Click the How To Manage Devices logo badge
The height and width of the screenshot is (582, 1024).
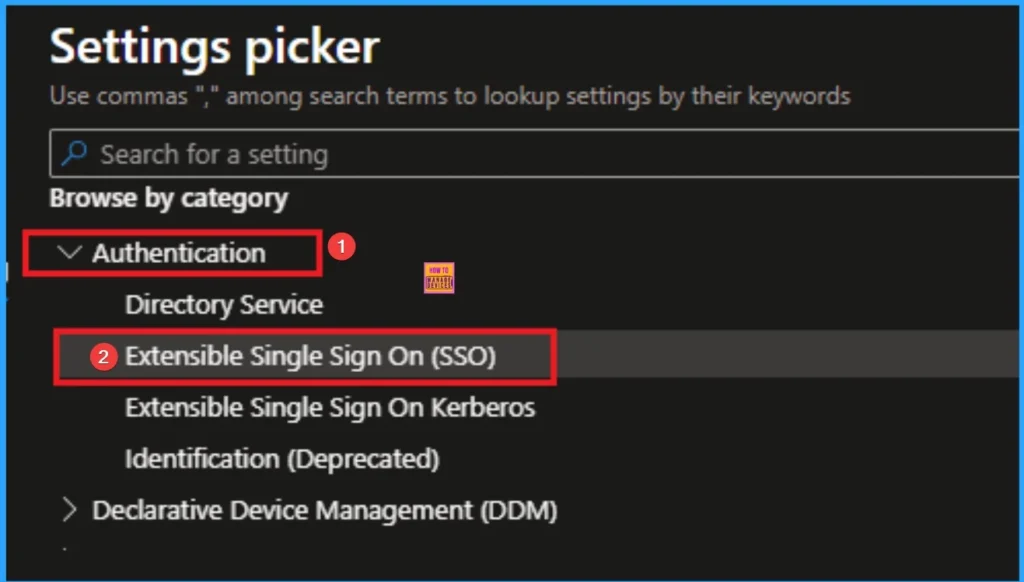tap(437, 278)
